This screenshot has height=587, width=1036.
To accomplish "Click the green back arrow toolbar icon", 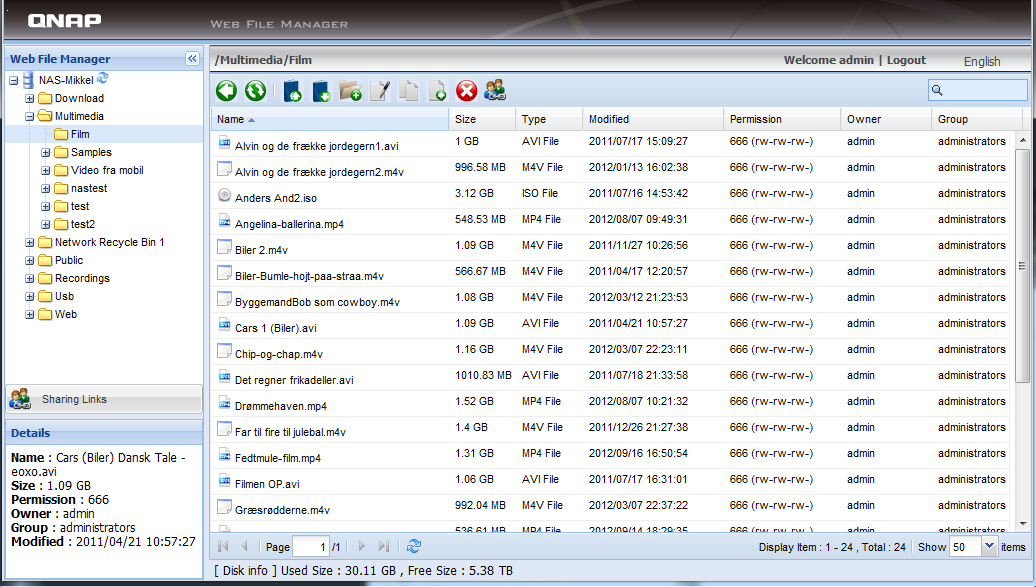I will 227,91.
